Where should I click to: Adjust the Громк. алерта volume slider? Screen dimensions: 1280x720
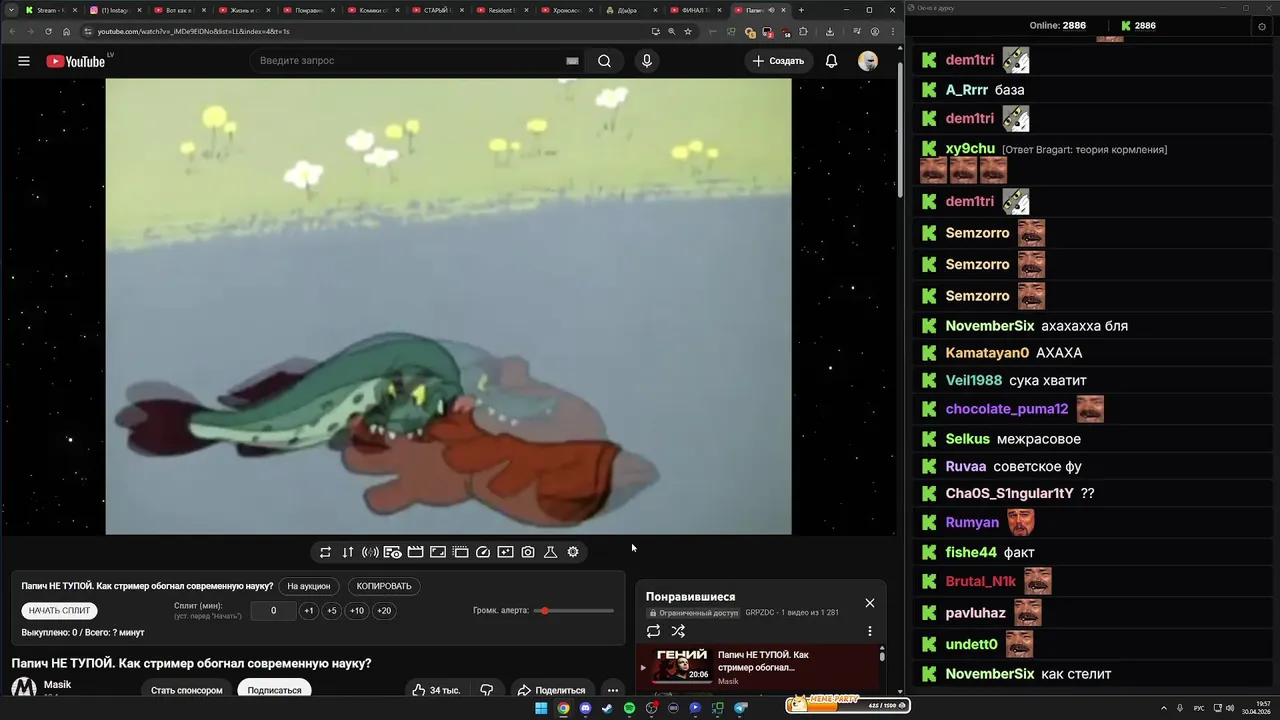click(x=574, y=610)
